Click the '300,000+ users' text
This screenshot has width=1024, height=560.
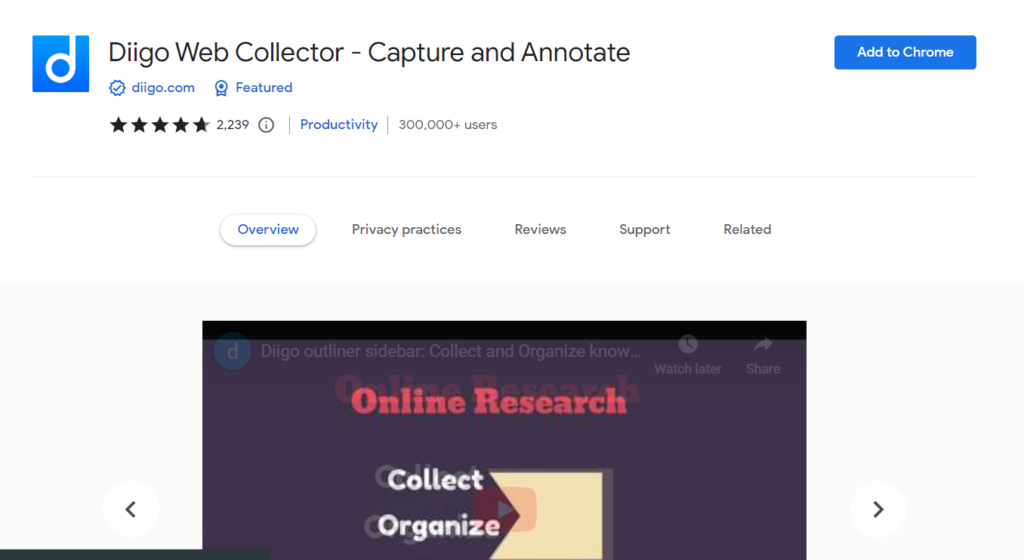(x=447, y=125)
